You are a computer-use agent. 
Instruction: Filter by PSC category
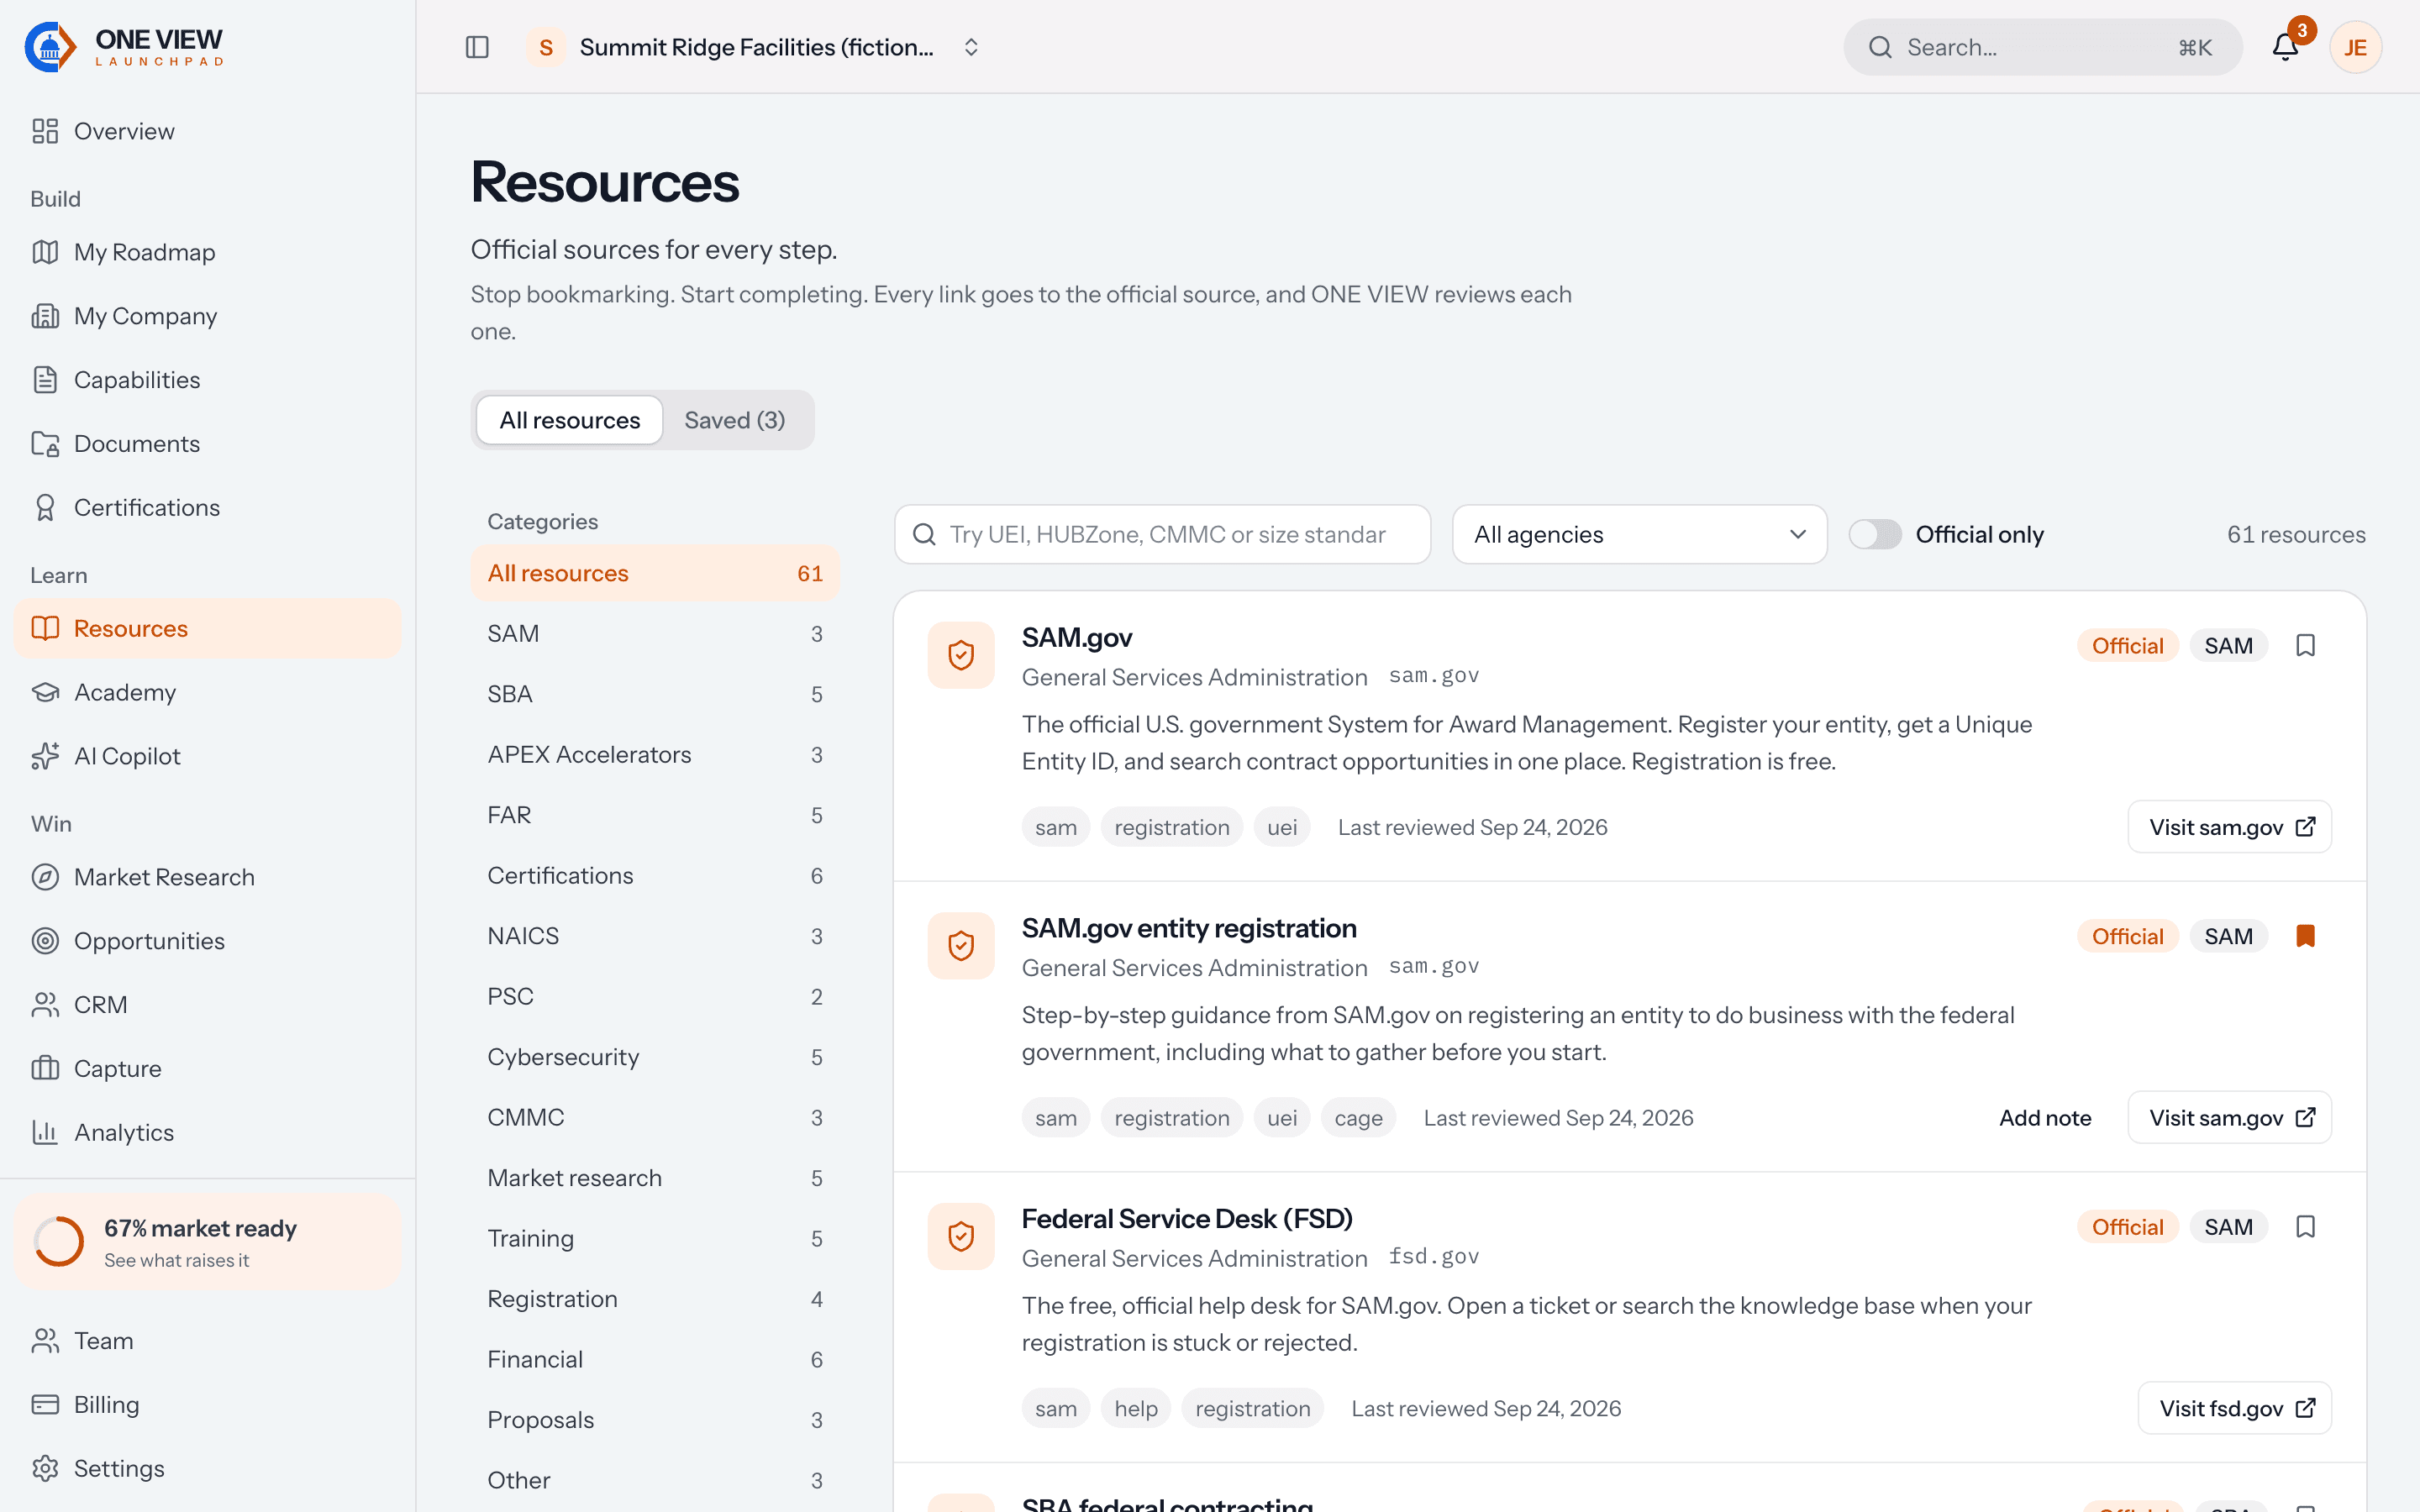pyautogui.click(x=655, y=997)
